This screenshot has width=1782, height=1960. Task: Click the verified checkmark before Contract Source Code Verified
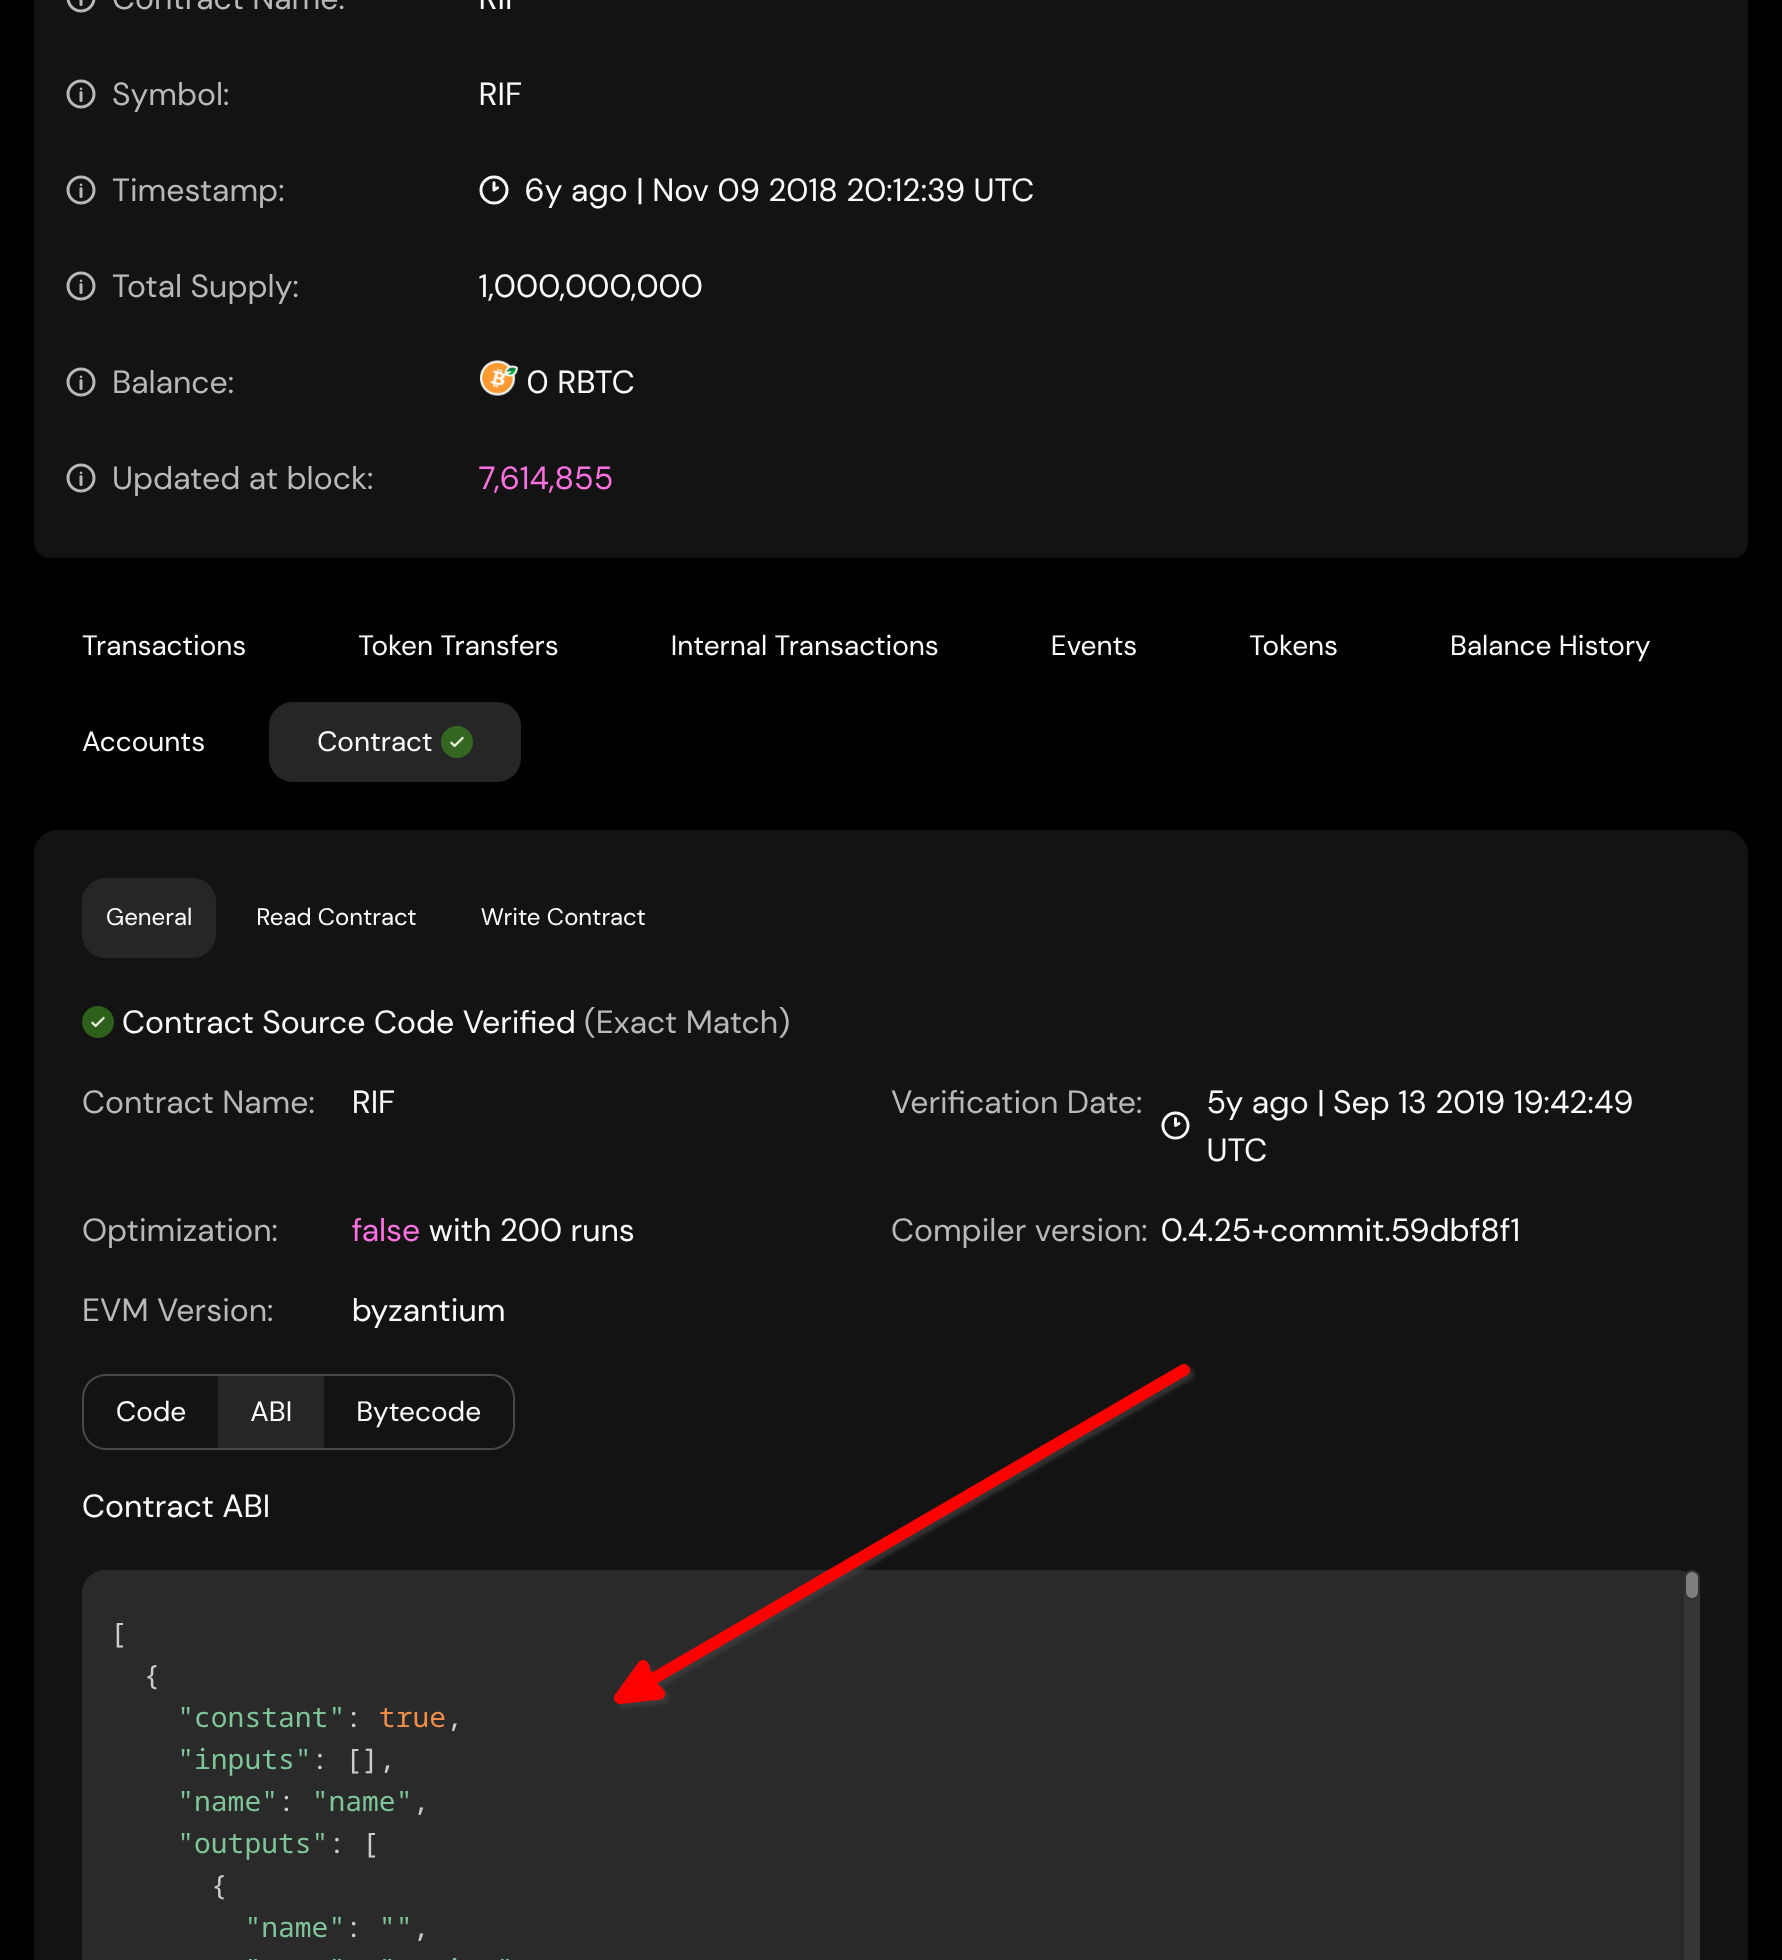coord(97,1022)
